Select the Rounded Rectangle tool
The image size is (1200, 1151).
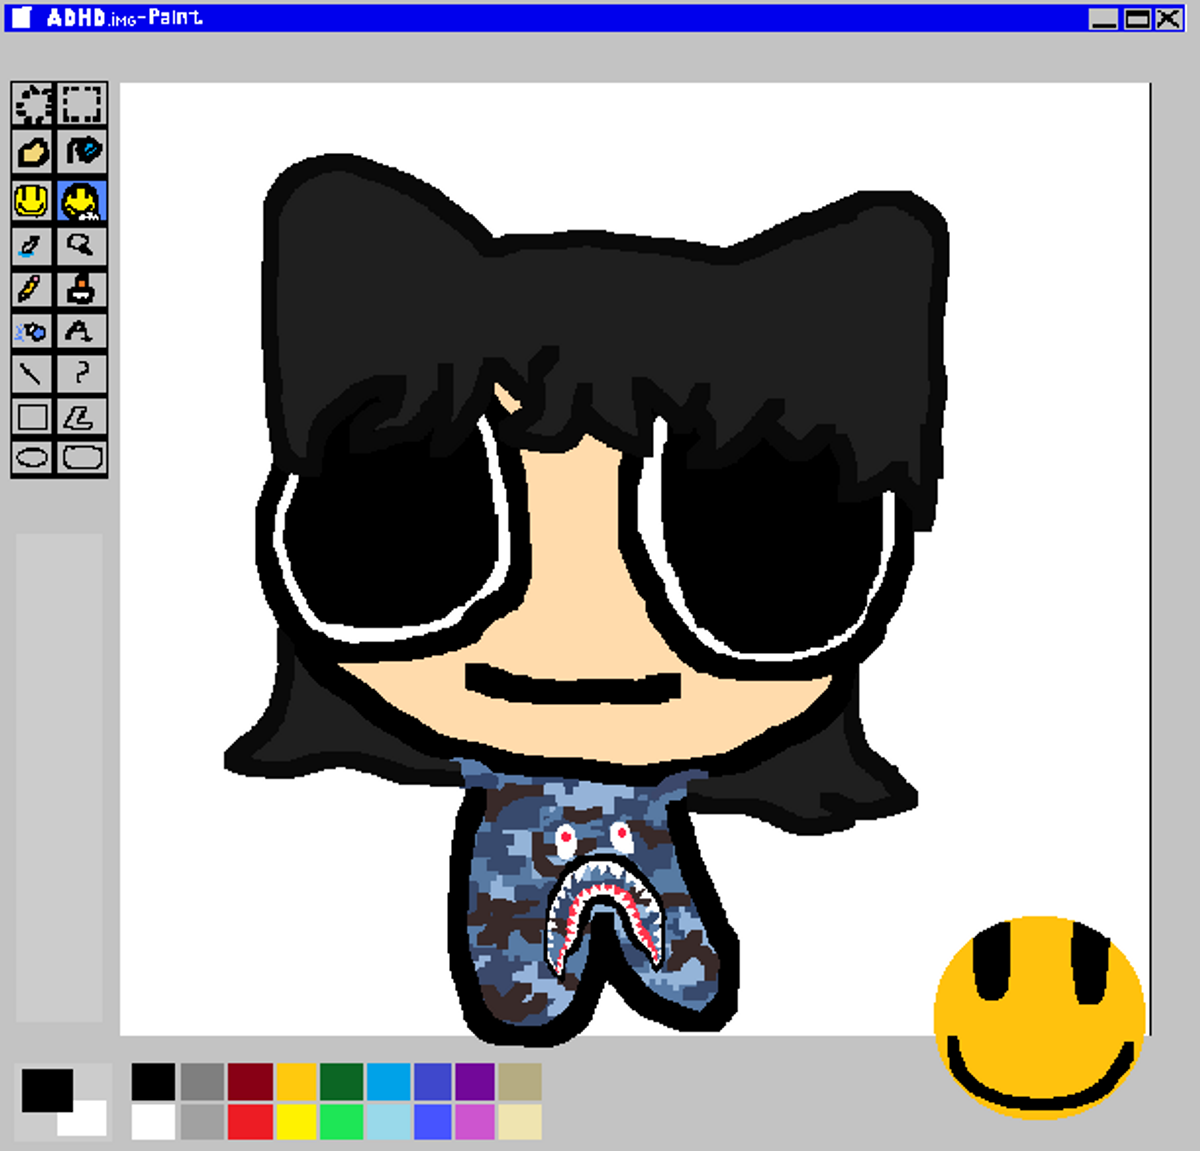click(x=82, y=458)
